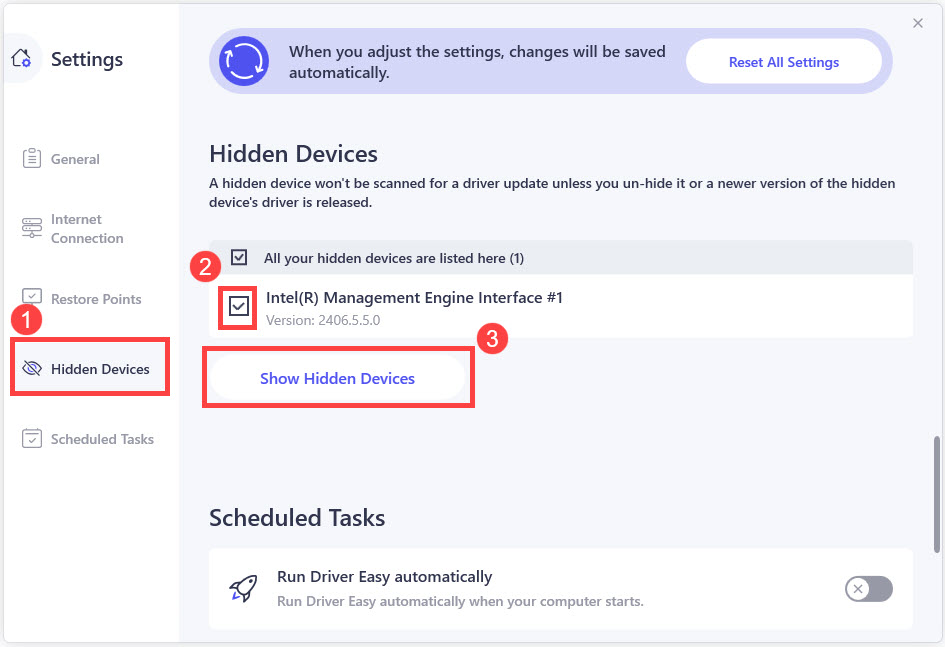Viewport: 945px width, 647px height.
Task: Open Scheduled Tasks from the sidebar
Action: point(102,439)
